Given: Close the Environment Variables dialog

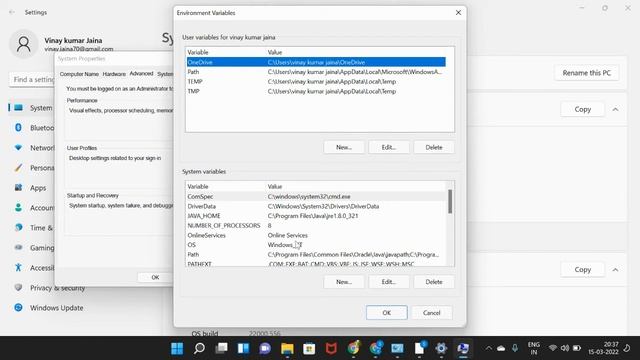Looking at the screenshot, I should pyautogui.click(x=458, y=13).
